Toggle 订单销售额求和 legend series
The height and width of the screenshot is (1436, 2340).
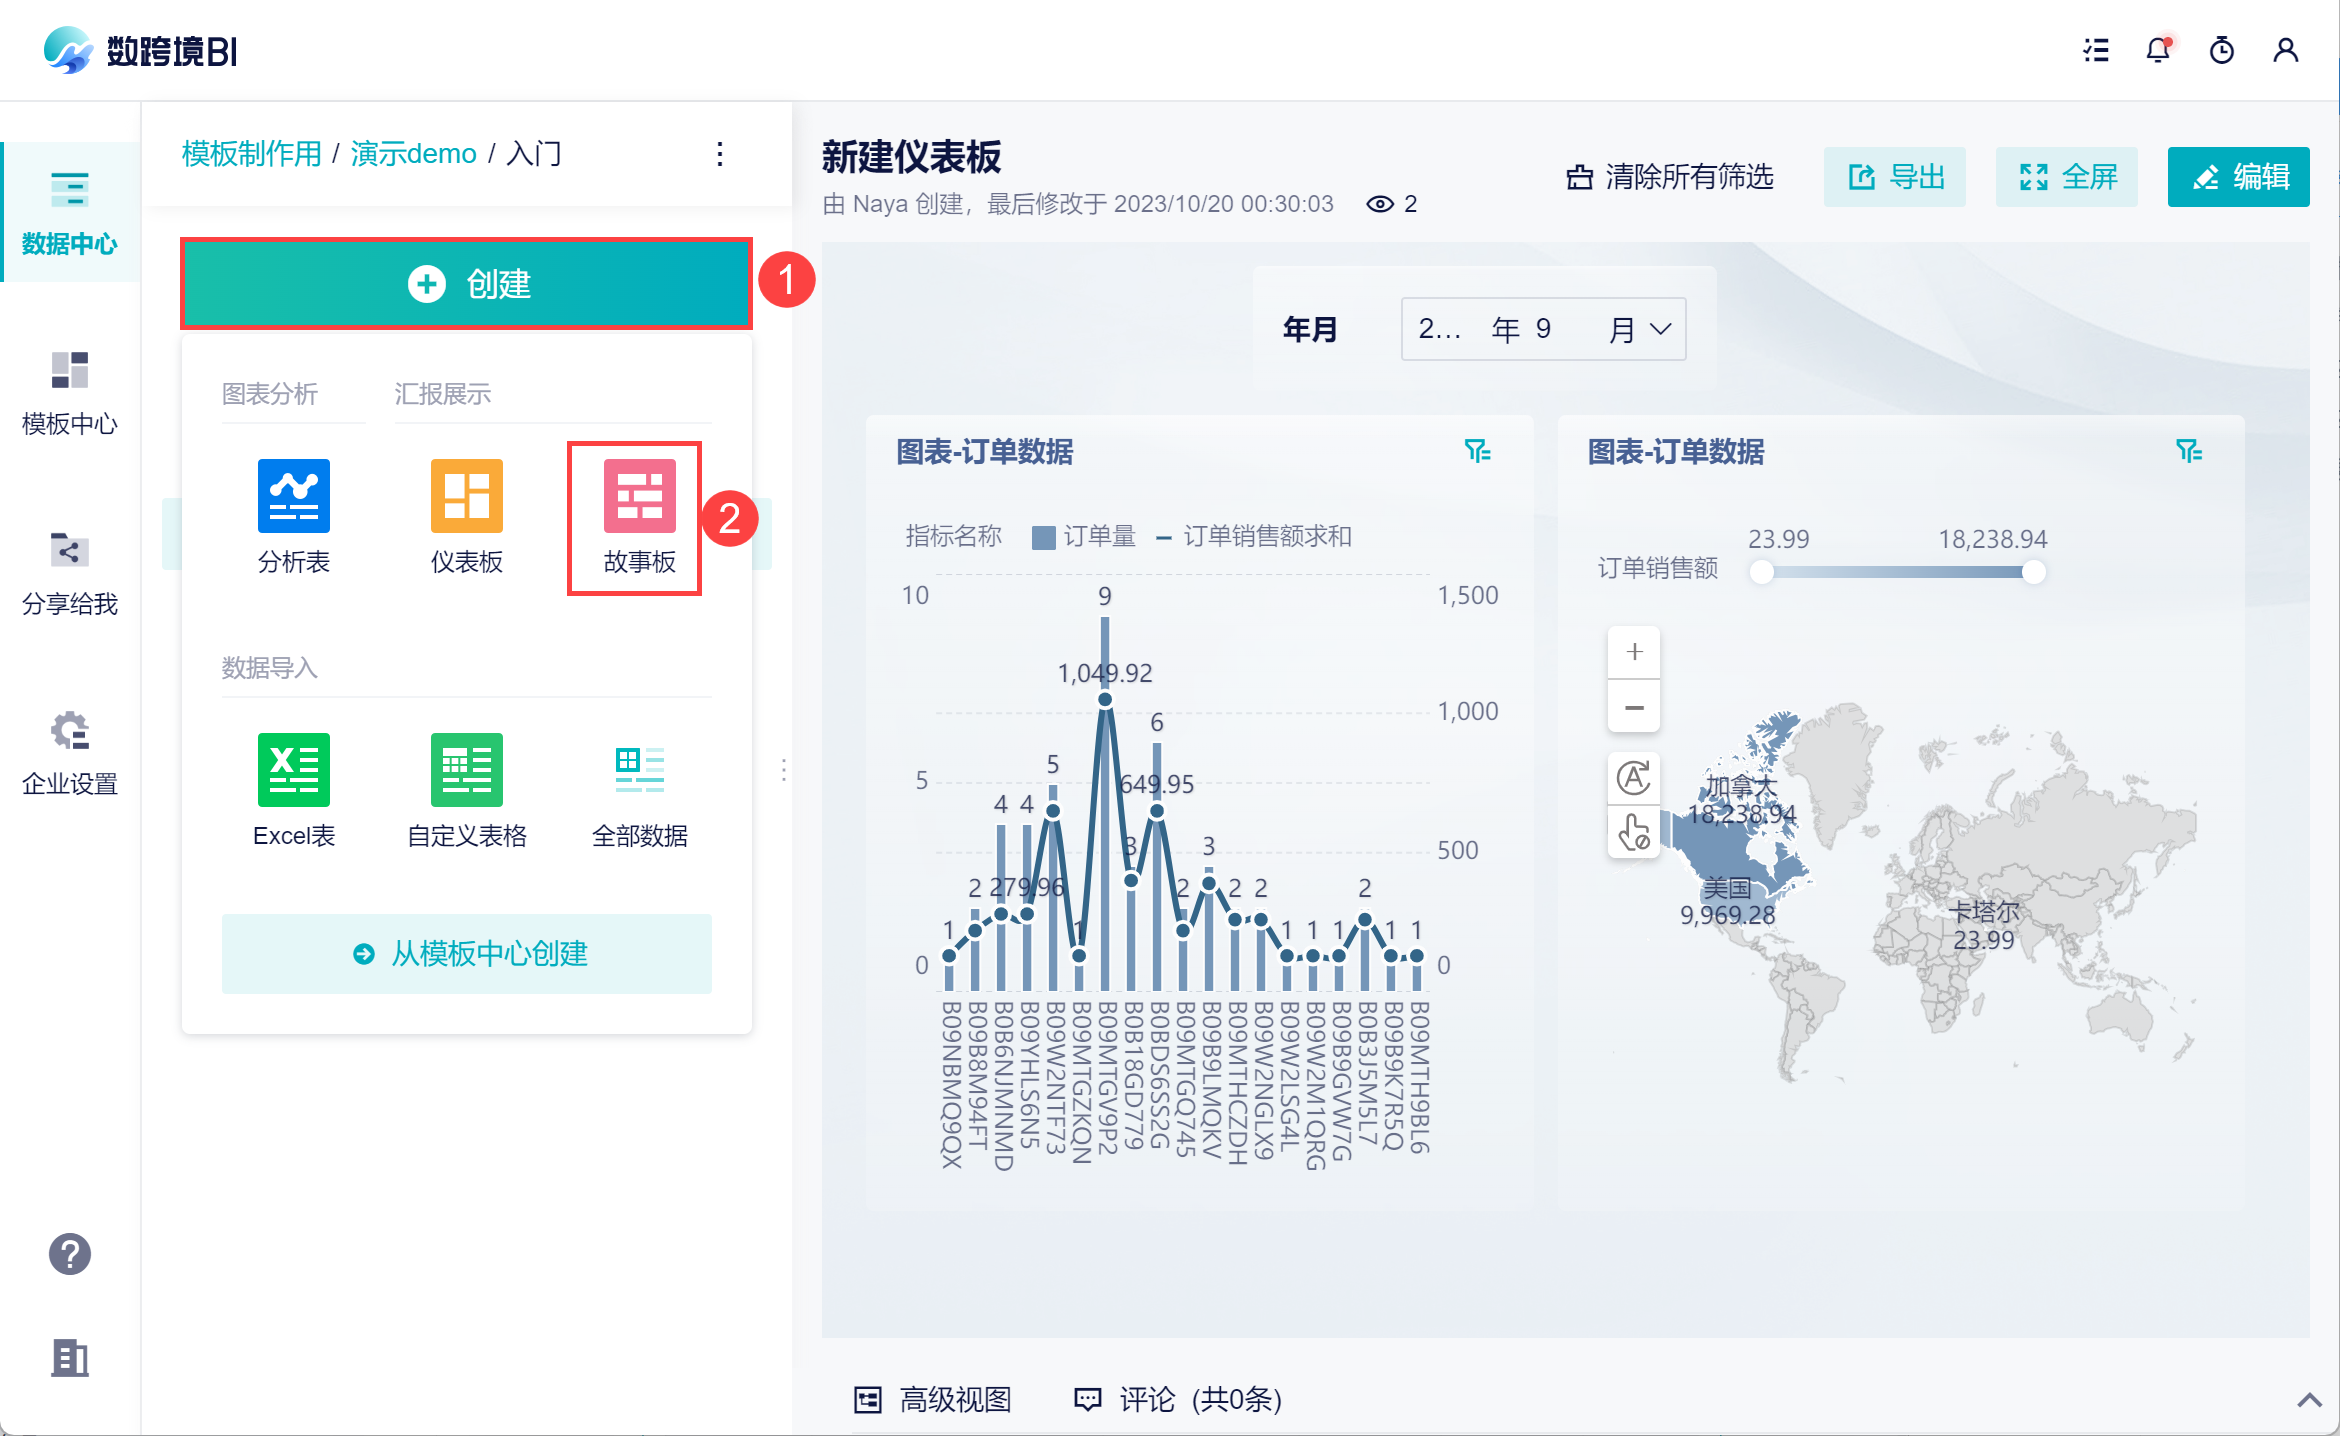(x=1255, y=537)
